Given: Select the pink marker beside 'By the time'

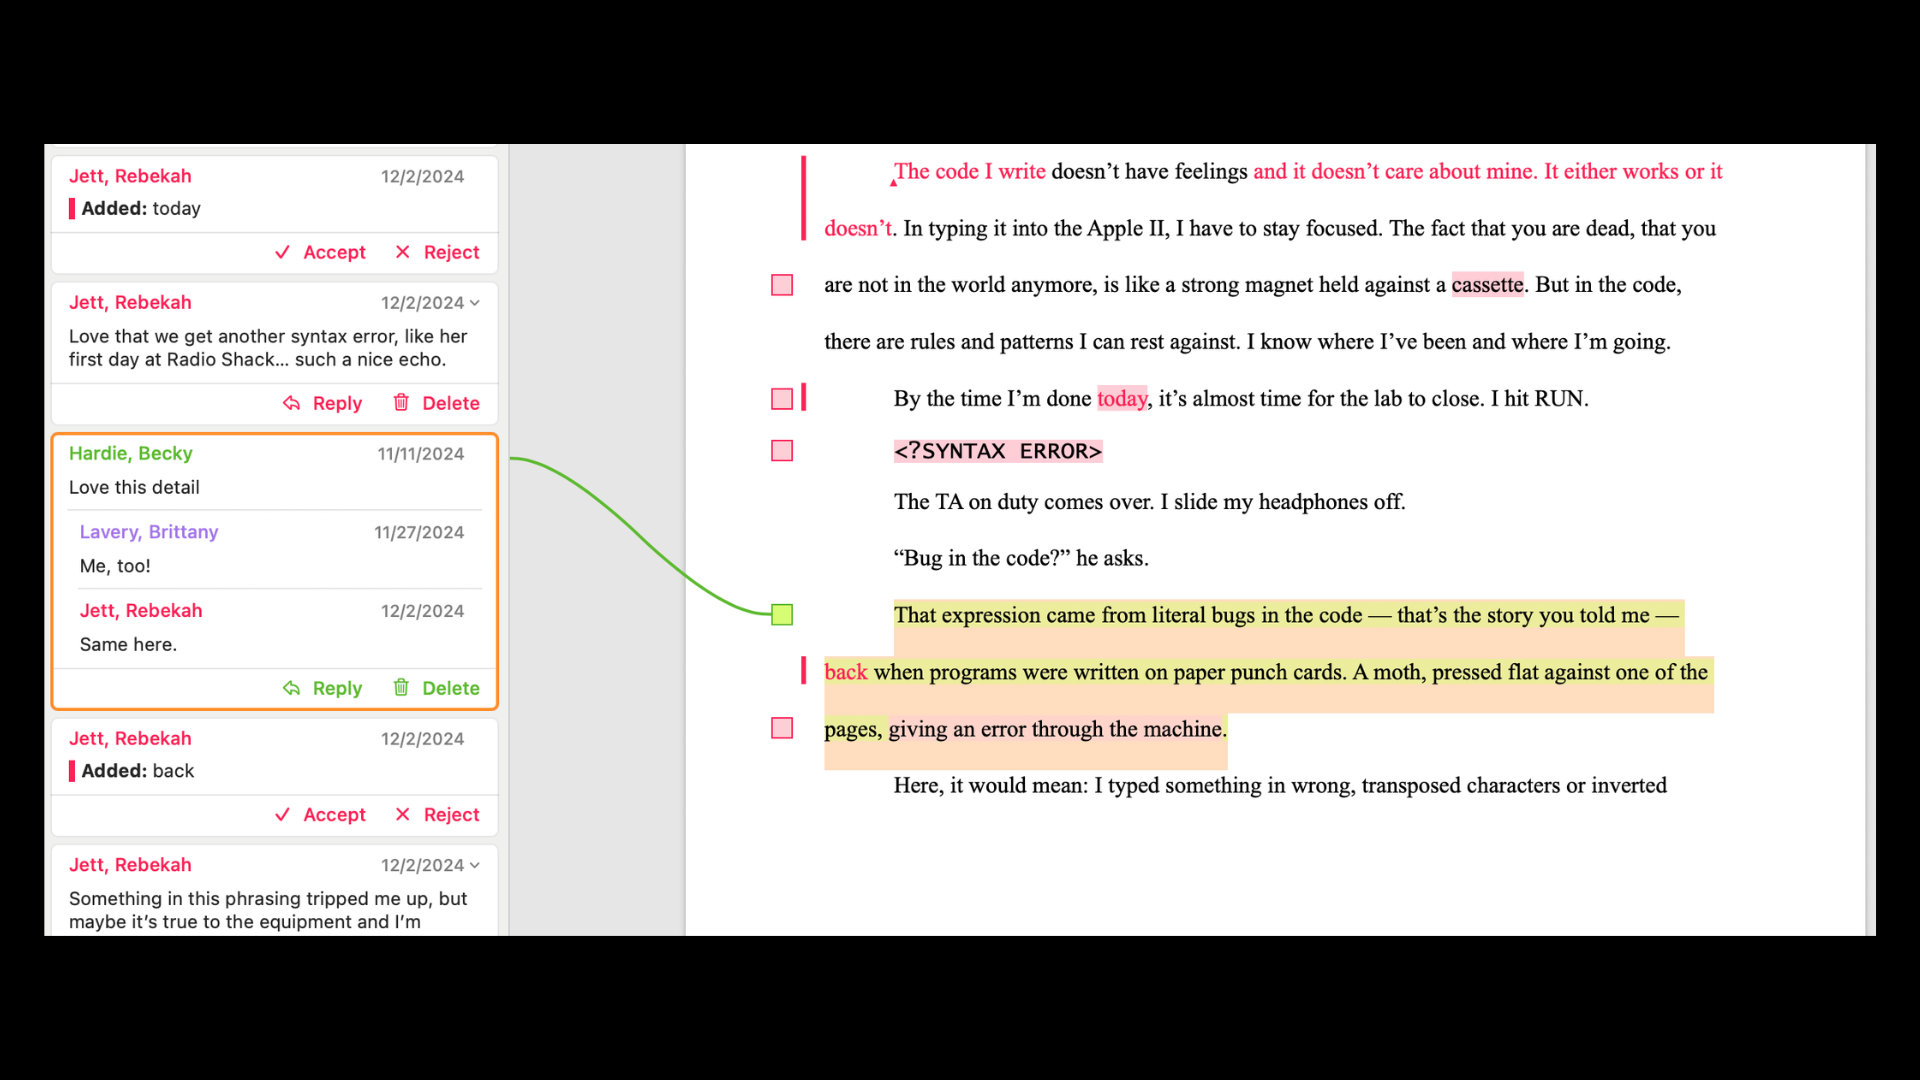Looking at the screenshot, I should (x=782, y=399).
